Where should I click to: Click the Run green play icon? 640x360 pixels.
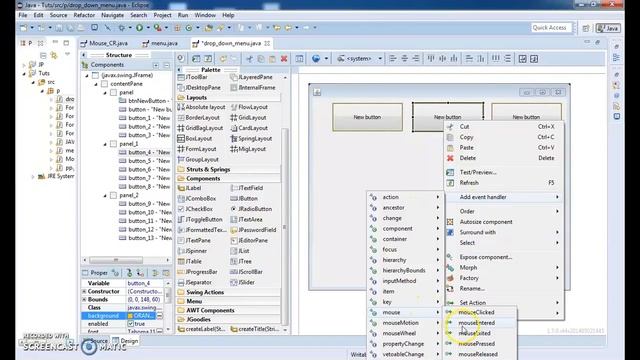click(x=140, y=28)
